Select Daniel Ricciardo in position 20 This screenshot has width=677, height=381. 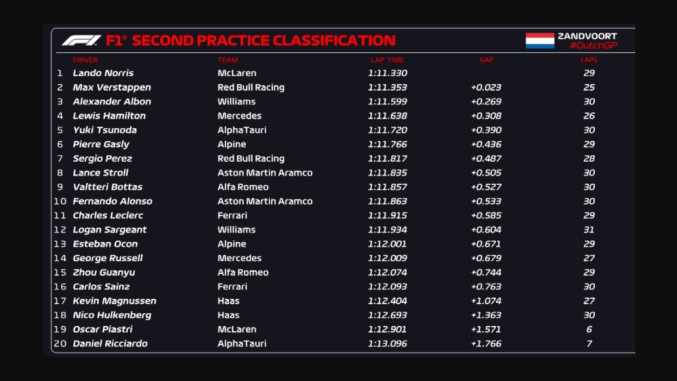[110, 344]
